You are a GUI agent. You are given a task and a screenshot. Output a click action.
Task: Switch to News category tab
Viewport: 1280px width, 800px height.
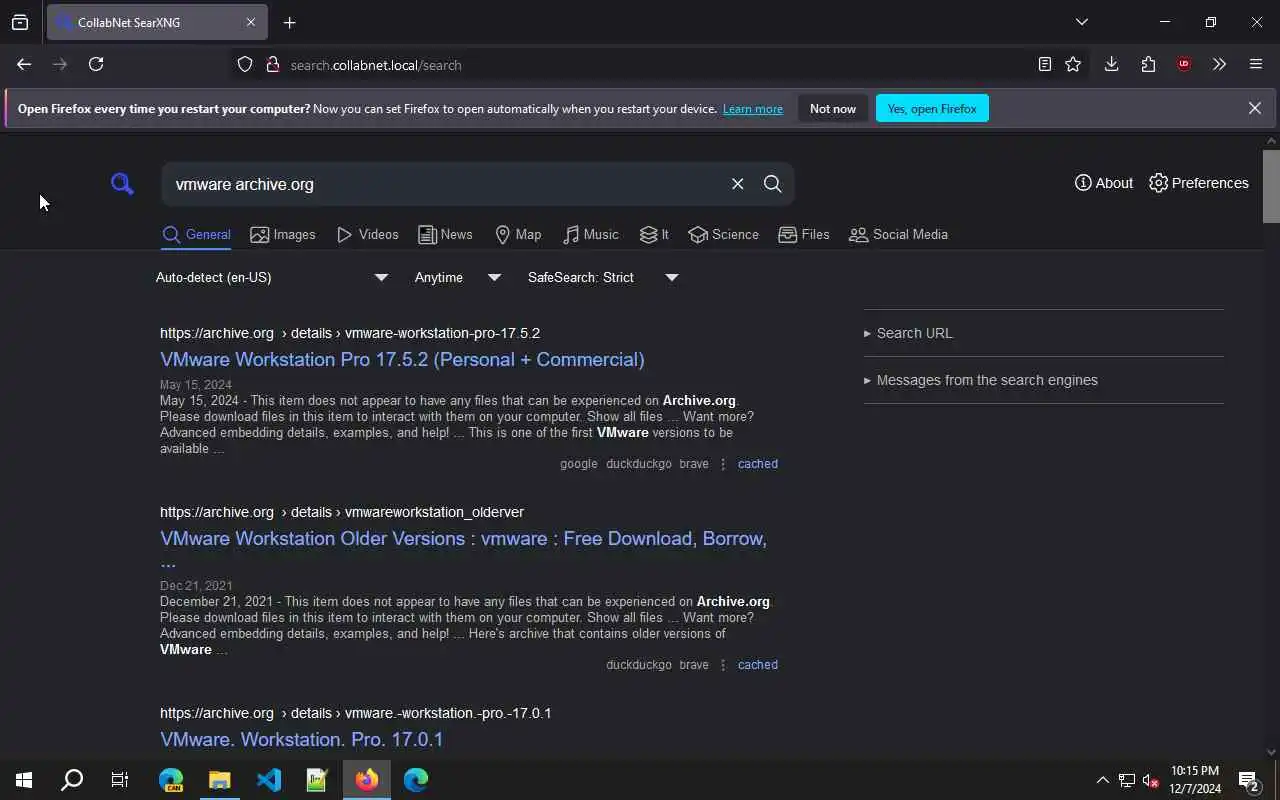coord(445,234)
